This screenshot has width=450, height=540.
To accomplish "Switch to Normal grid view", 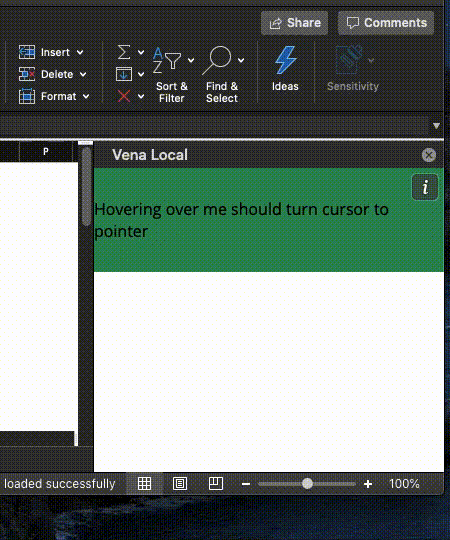I will (x=144, y=484).
